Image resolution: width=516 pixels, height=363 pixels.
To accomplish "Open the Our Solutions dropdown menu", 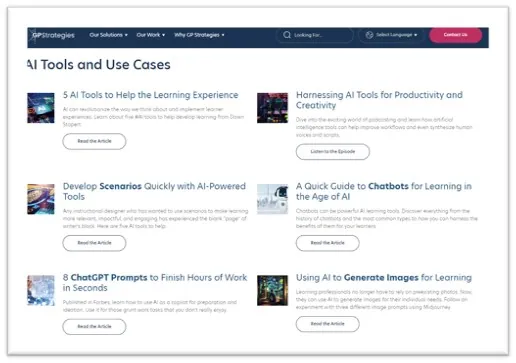I will pos(108,35).
